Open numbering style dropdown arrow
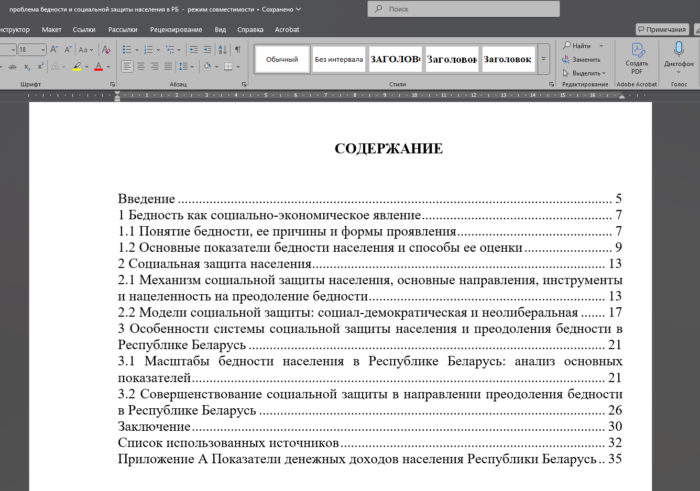The width and height of the screenshot is (700, 491). (158, 50)
